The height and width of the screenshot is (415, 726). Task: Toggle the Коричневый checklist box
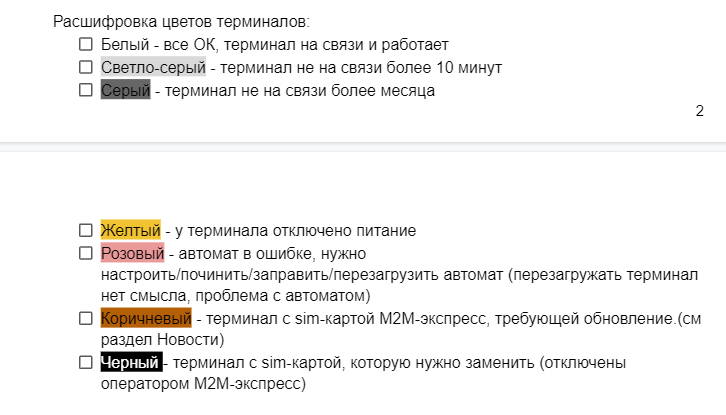point(85,319)
